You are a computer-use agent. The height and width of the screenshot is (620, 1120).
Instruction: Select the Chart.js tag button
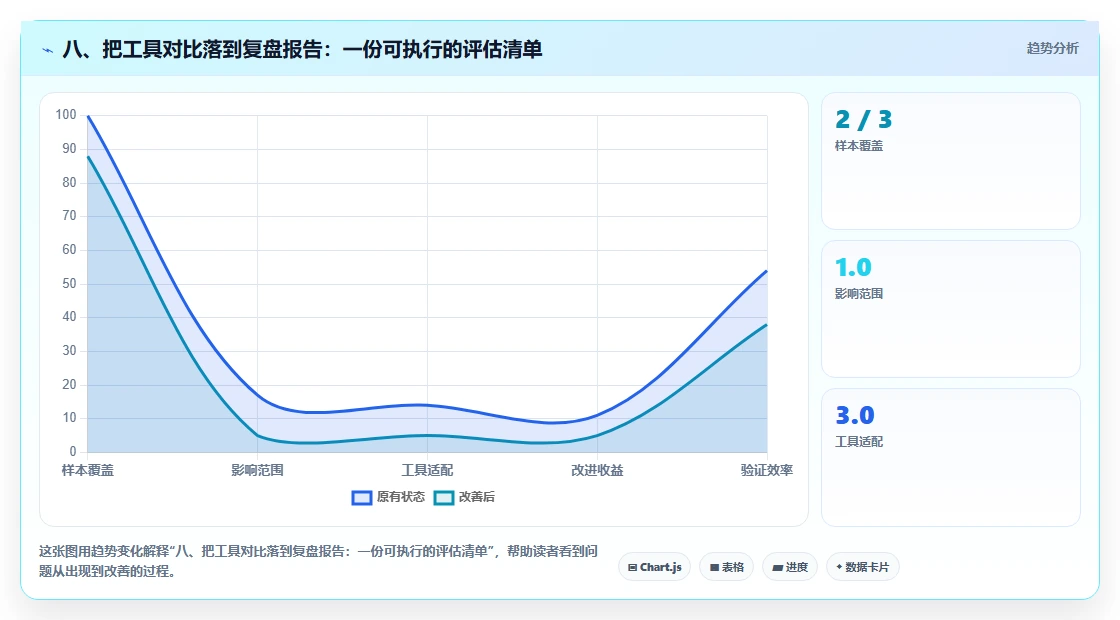click(x=654, y=567)
